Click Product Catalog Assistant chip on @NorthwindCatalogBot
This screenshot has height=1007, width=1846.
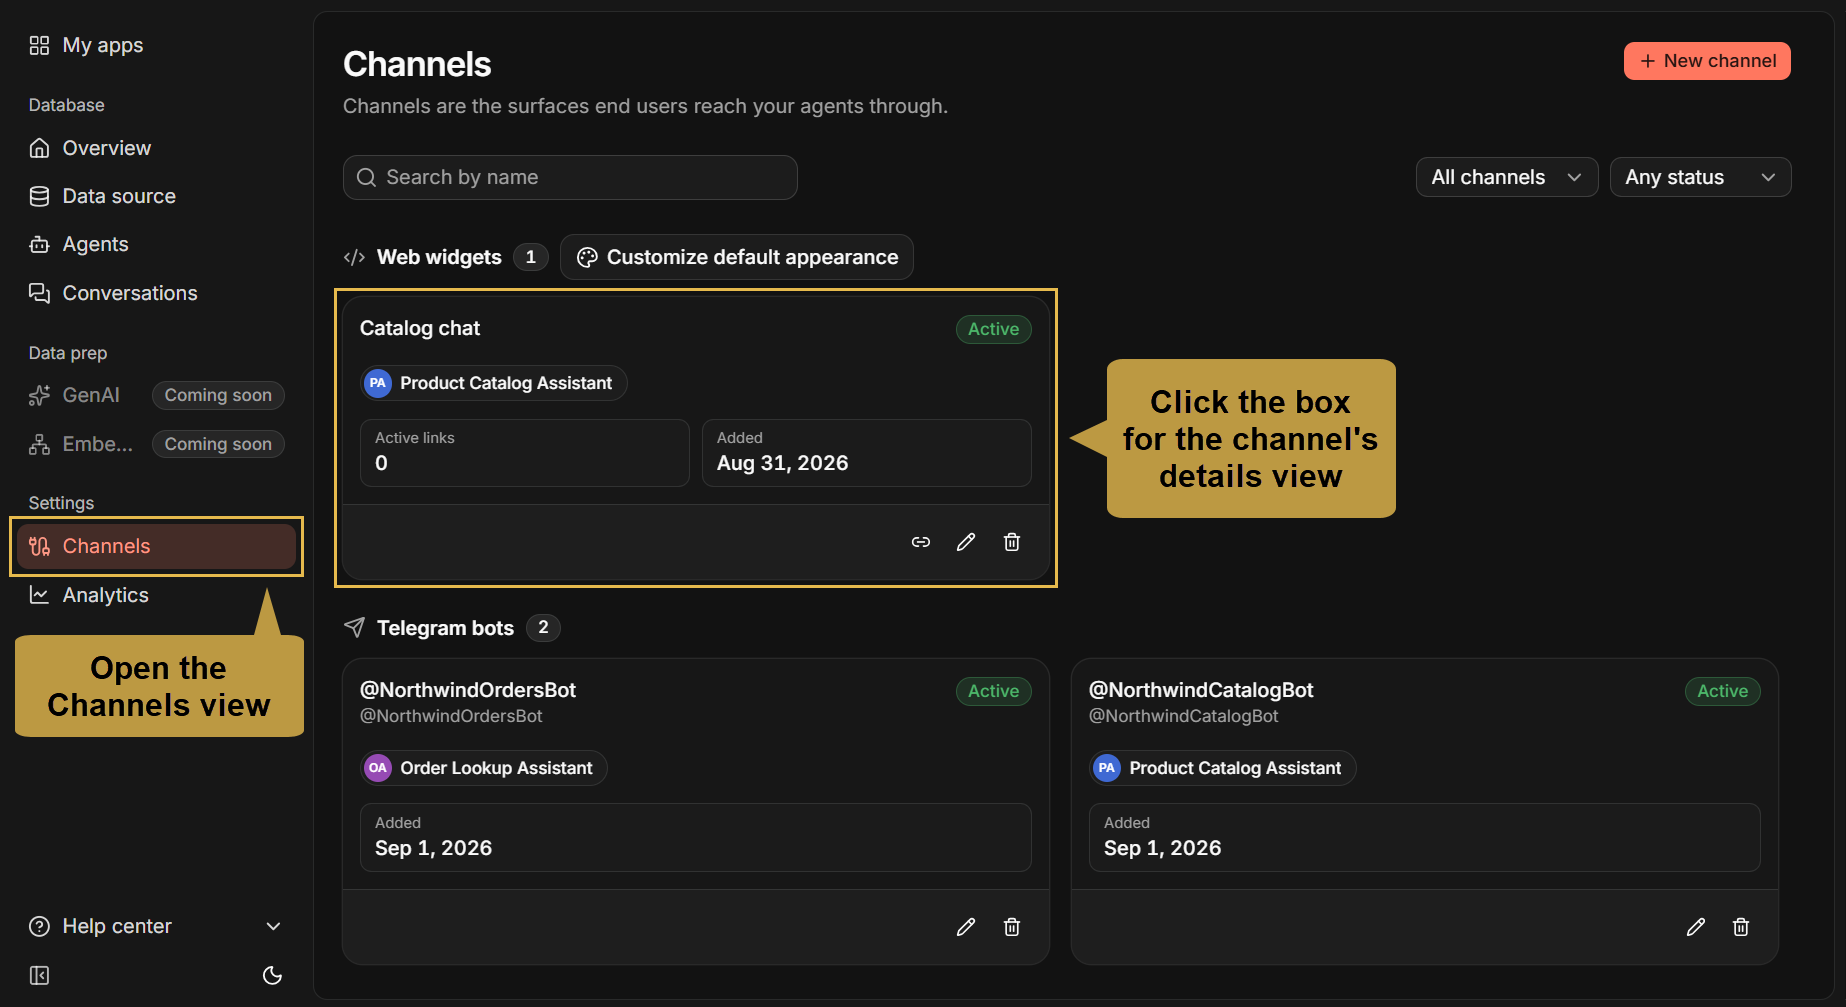pyautogui.click(x=1223, y=768)
